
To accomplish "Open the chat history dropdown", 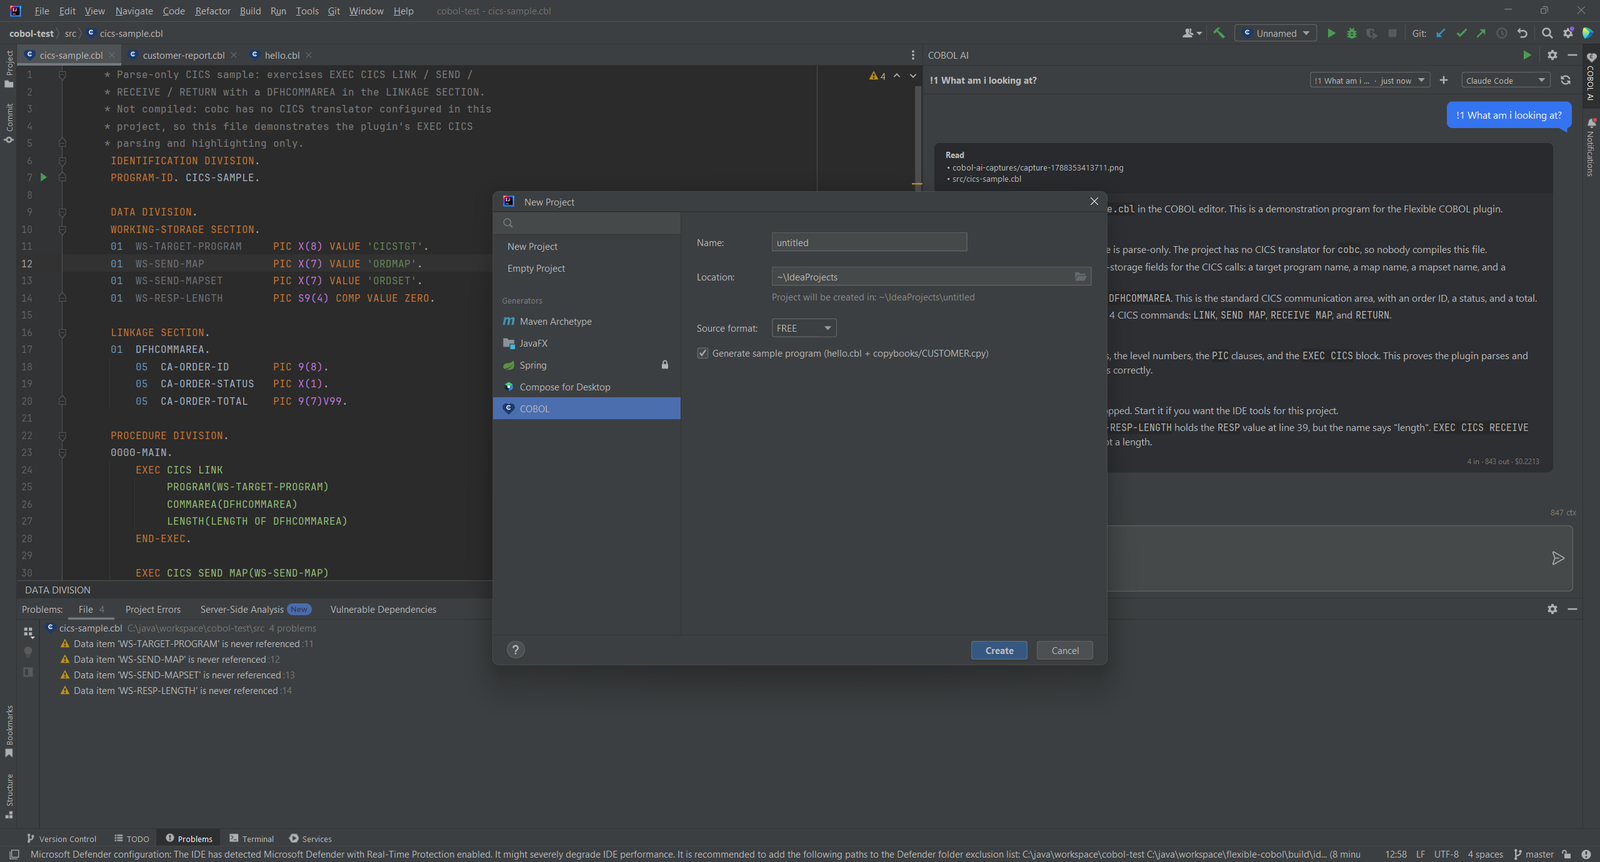I will pos(1370,80).
